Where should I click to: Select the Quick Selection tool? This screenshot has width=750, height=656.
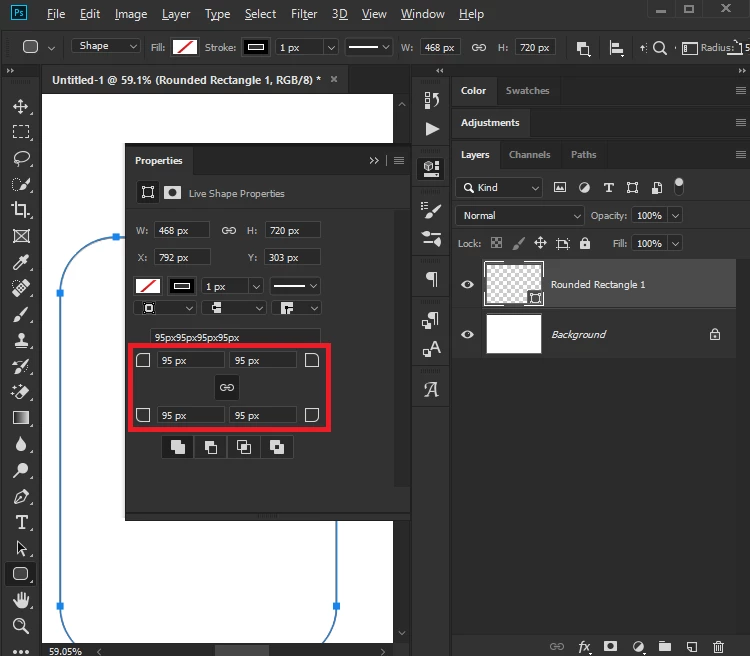[21, 184]
